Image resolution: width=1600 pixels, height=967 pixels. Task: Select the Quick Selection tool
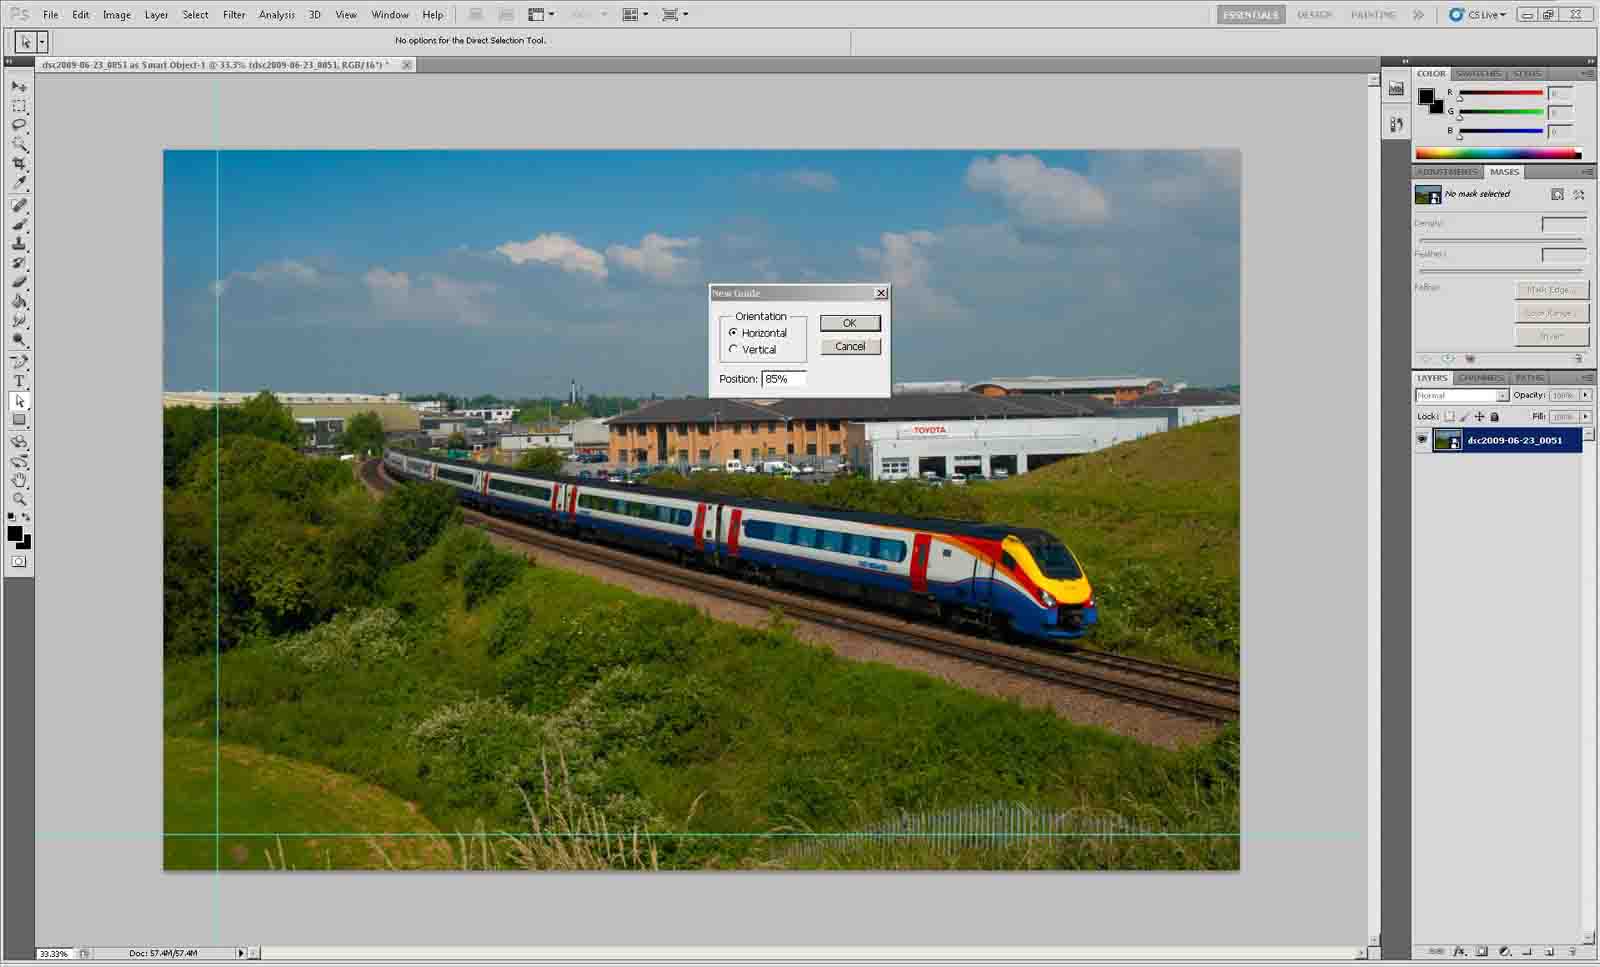click(19, 144)
